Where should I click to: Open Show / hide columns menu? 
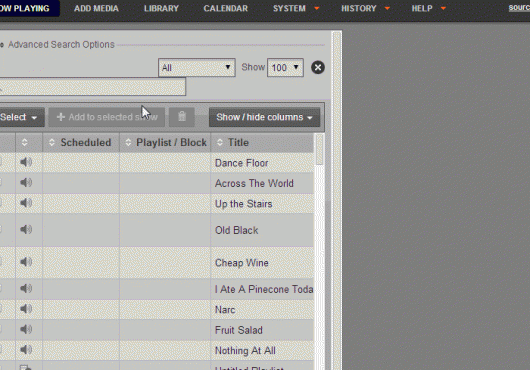coord(264,117)
